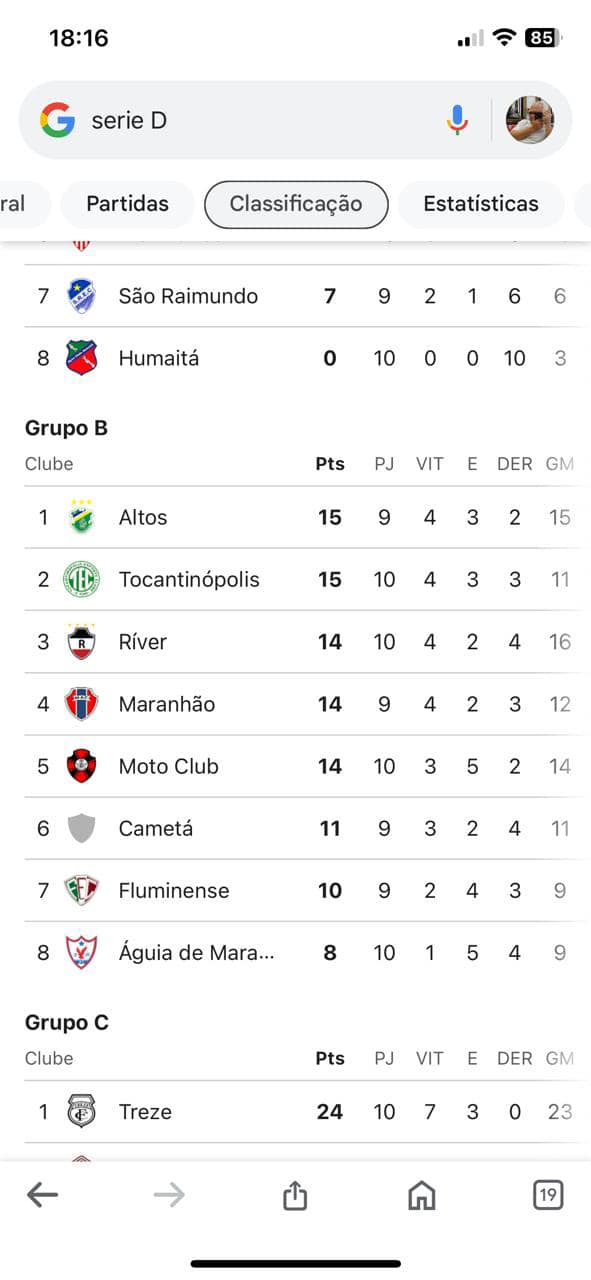Screen dimensions: 591x1280
Task: Switch to the Partidas tab
Action: (127, 204)
